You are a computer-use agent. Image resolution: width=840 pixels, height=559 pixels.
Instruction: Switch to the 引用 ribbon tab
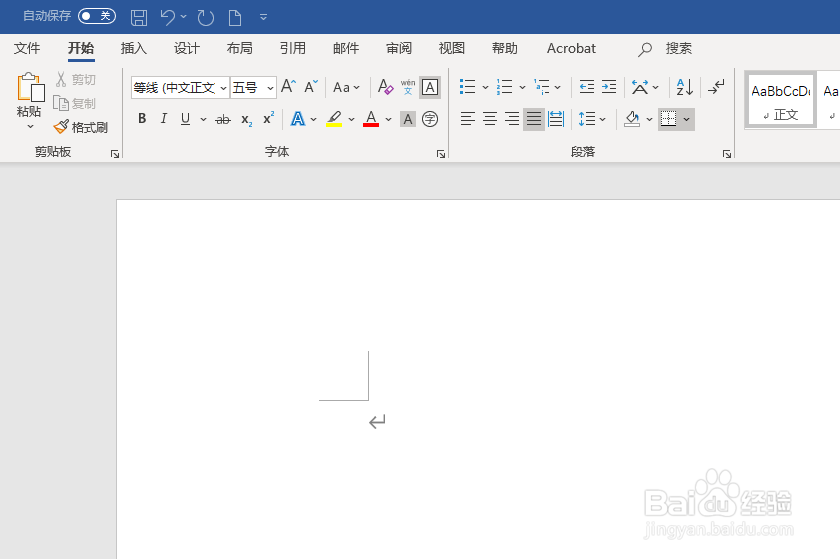[x=292, y=48]
